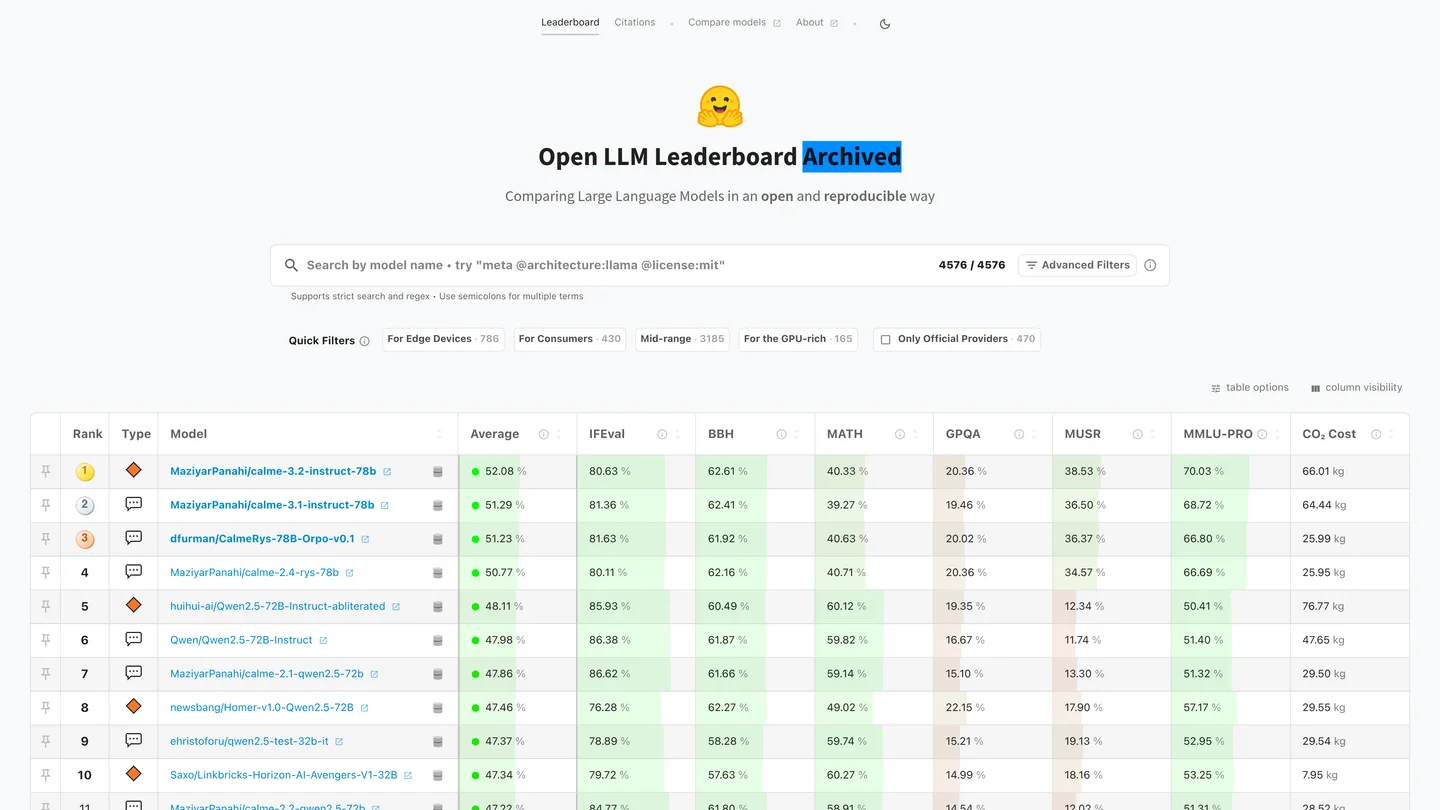Sort by the MUSR column arrows
Image resolution: width=1440 pixels, height=810 pixels.
[x=1153, y=434]
